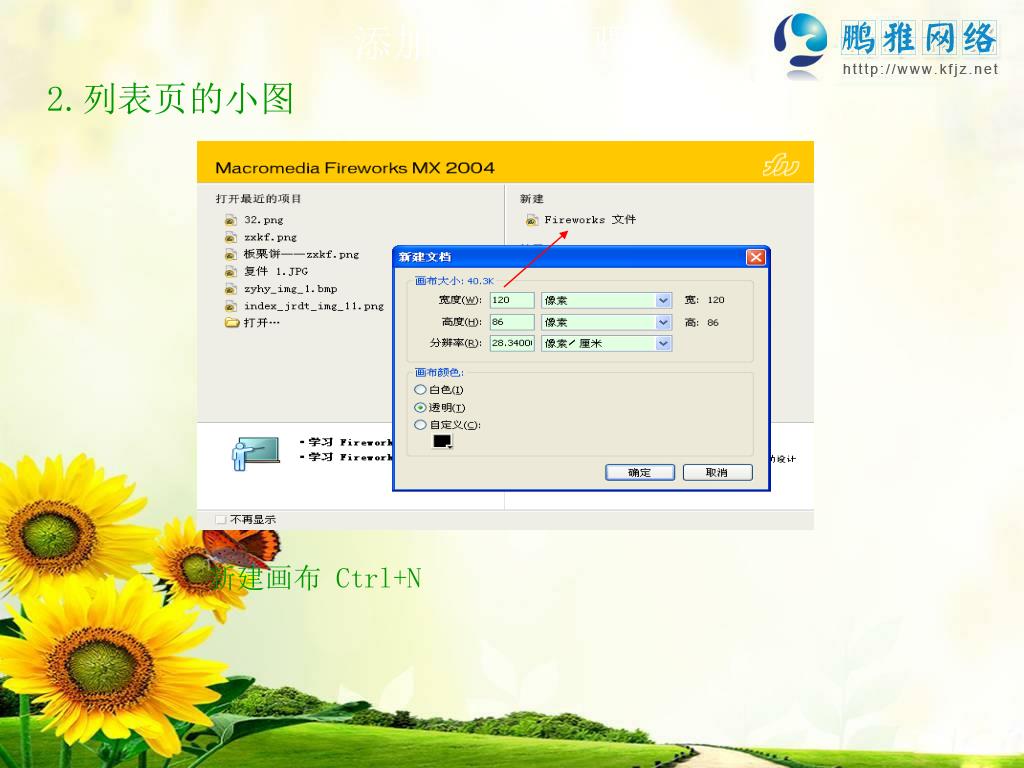Click the file icon beside index_jrdt_img_11.png
The image size is (1024, 768).
coord(231,306)
